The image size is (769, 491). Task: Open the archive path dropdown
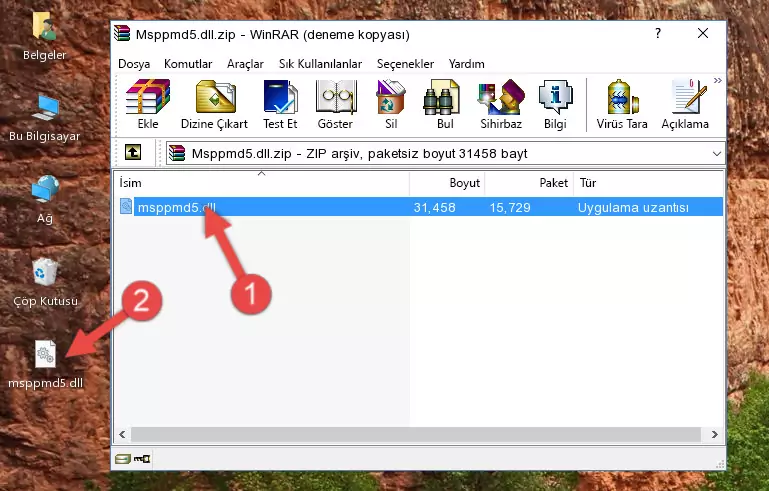click(x=717, y=154)
